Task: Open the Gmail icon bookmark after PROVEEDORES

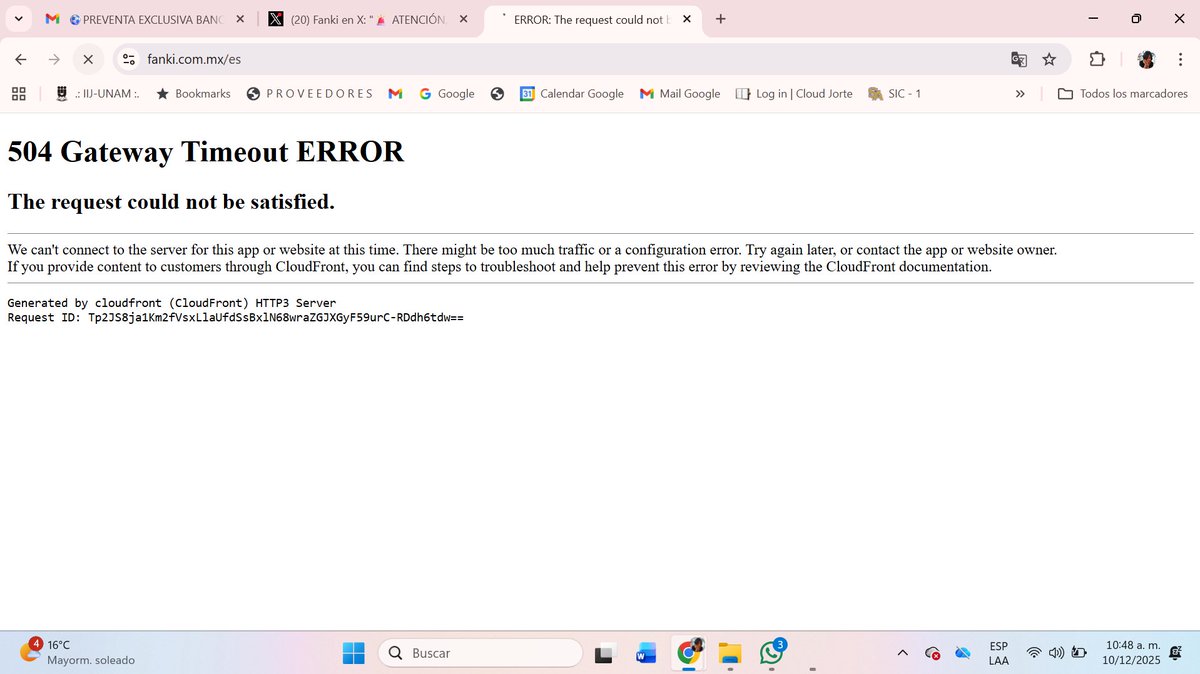Action: [396, 94]
